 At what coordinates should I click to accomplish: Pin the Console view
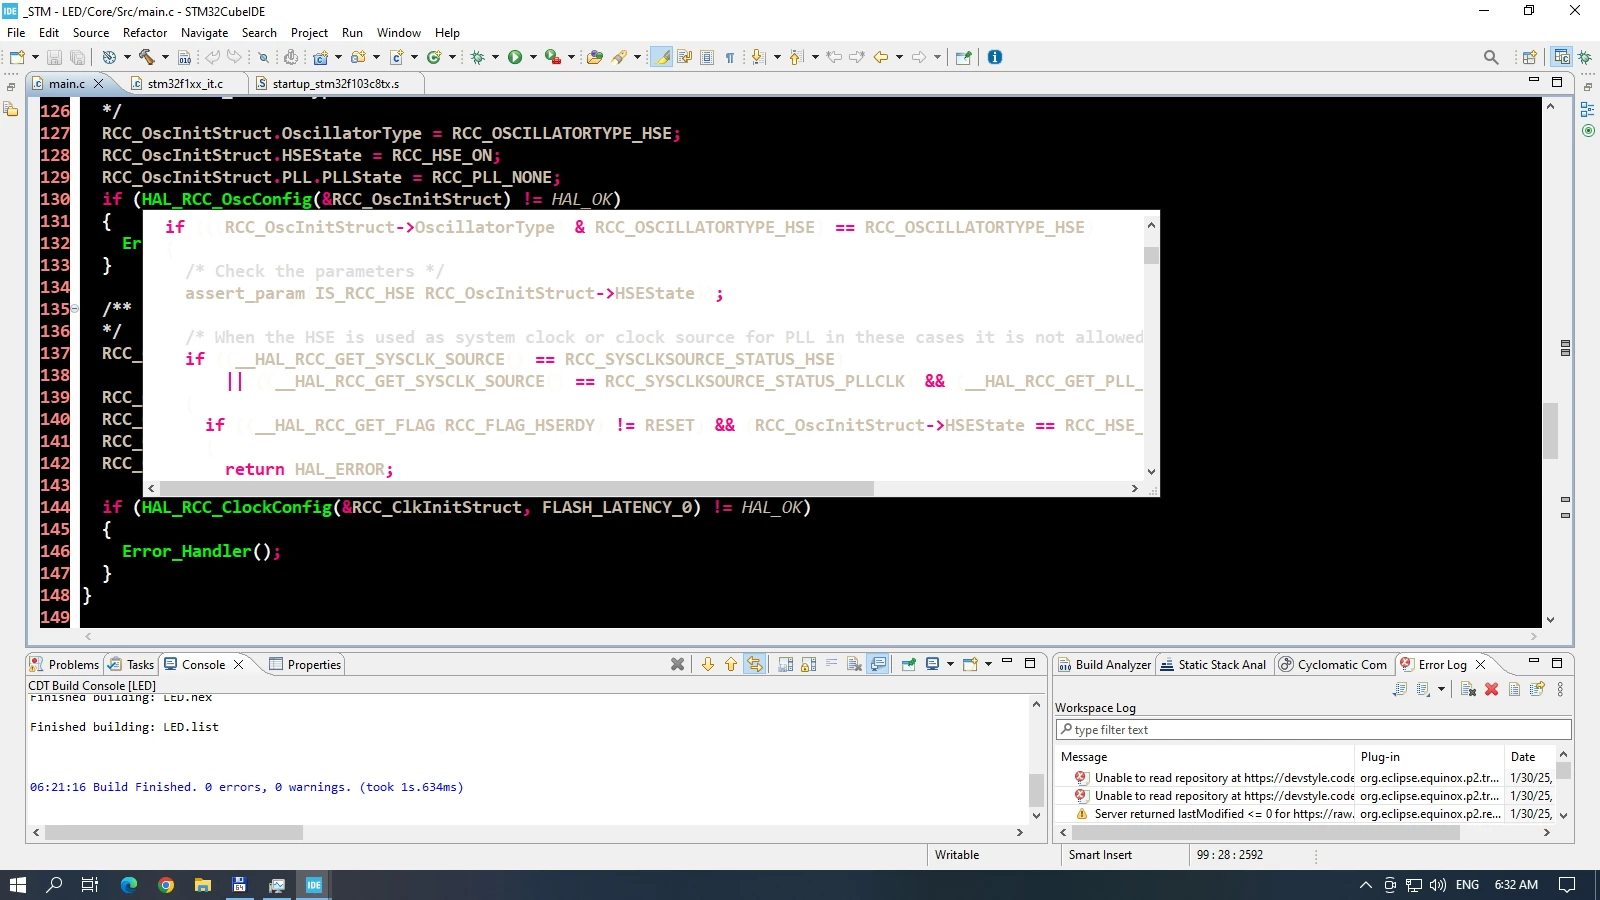(x=909, y=664)
